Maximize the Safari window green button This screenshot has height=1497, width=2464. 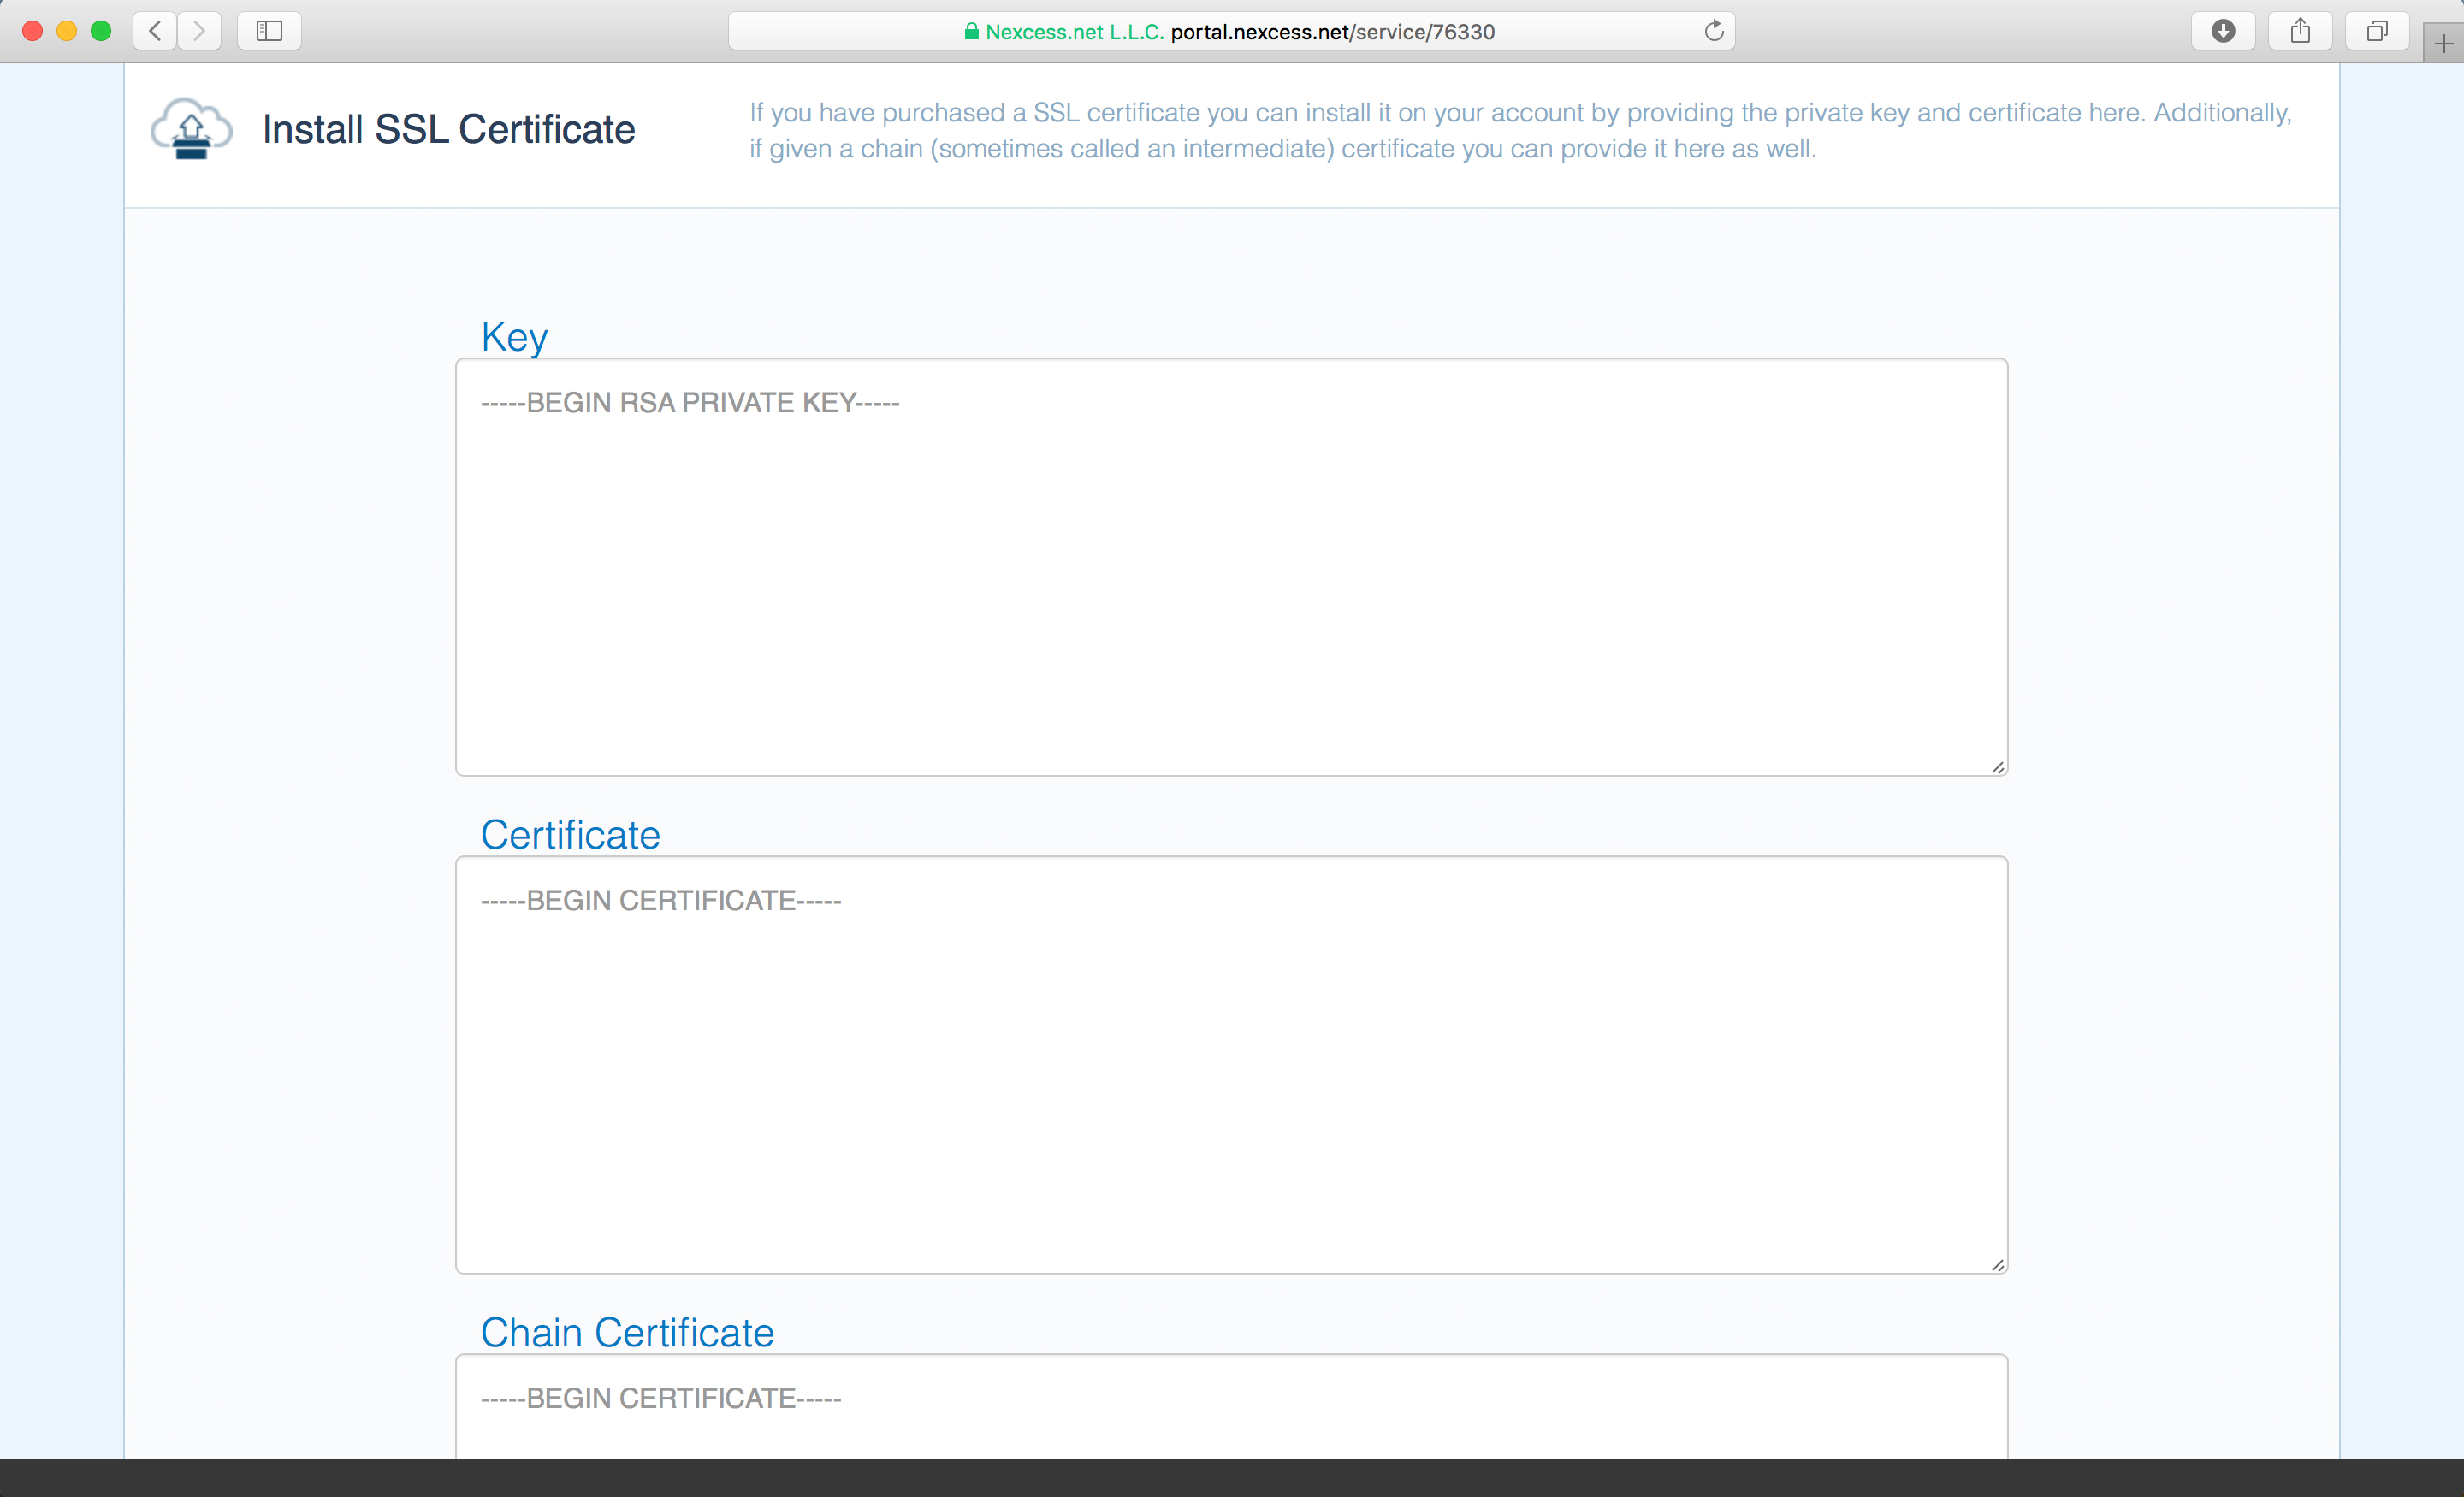[x=101, y=31]
